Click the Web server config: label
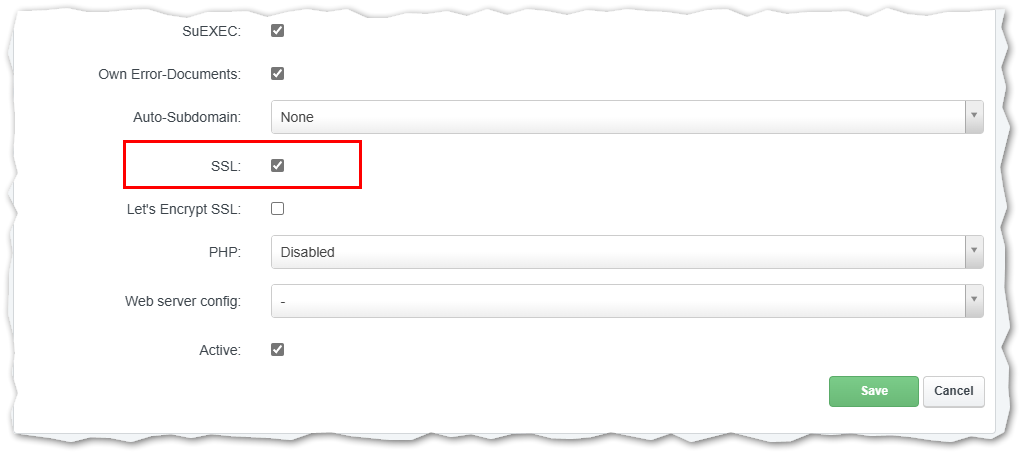Image resolution: width=1022 pixels, height=454 pixels. coord(183,302)
